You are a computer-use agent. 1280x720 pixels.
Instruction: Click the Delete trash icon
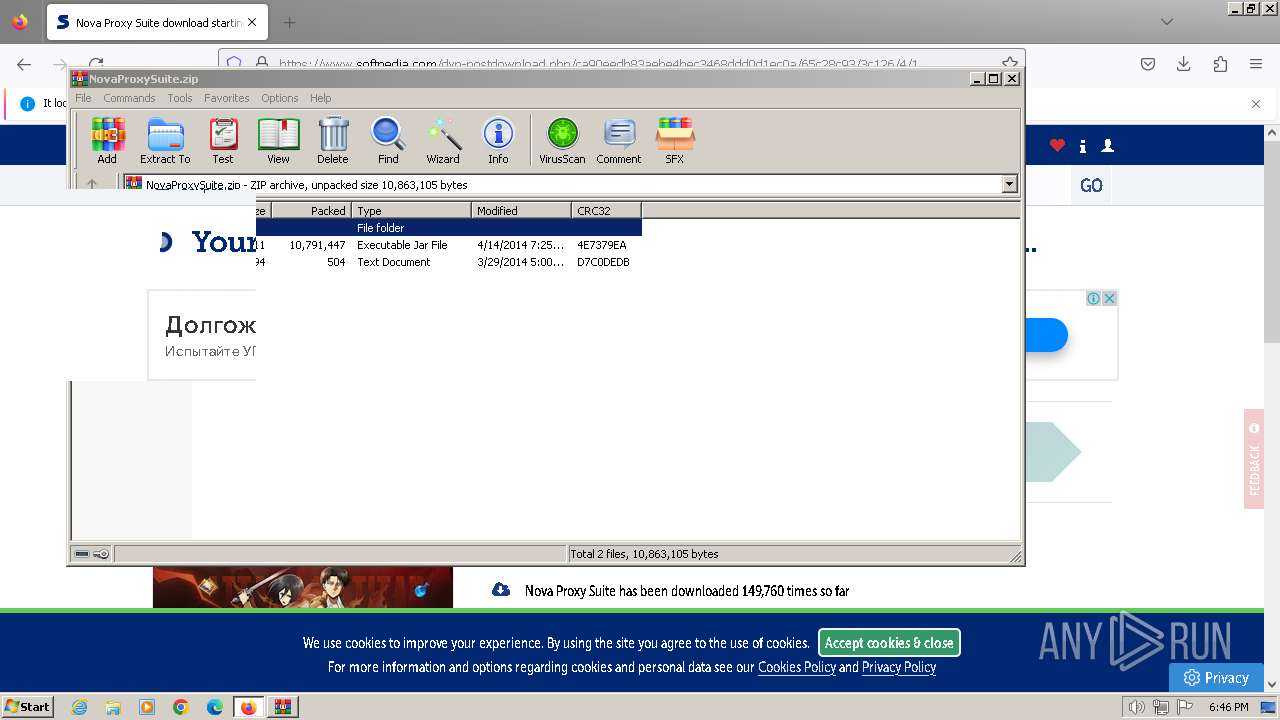click(333, 140)
